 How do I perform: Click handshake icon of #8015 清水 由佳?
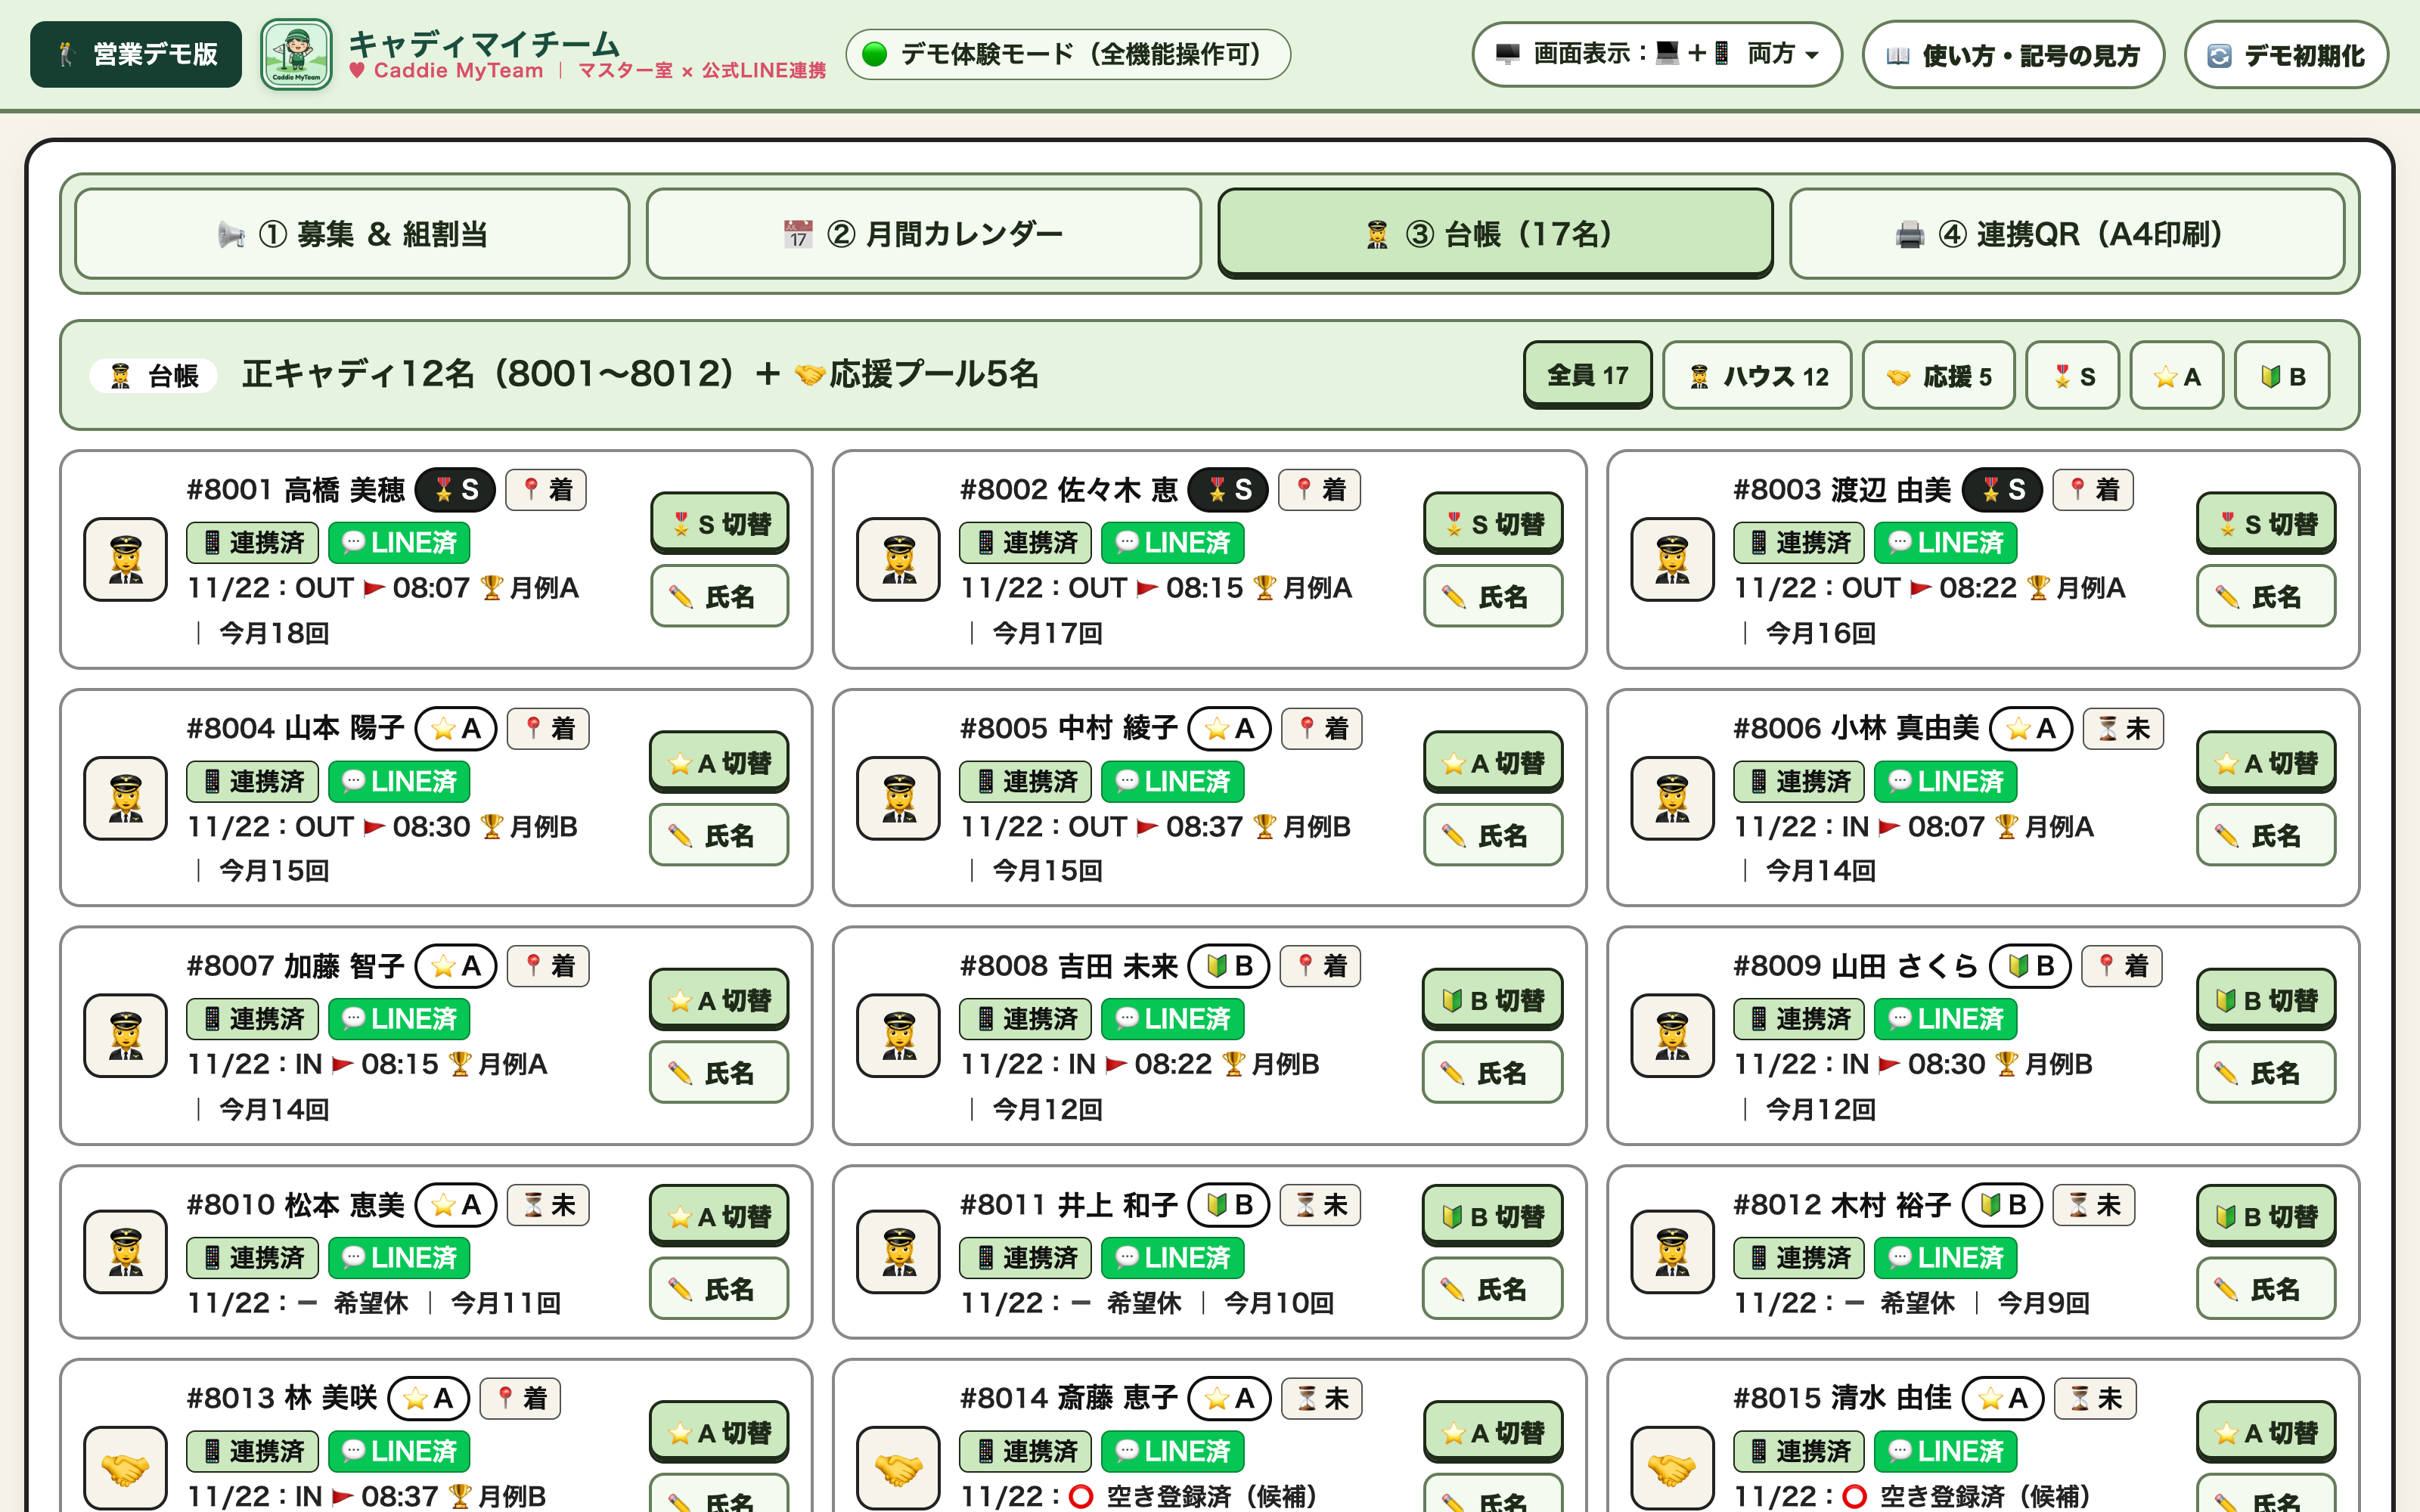pyautogui.click(x=1672, y=1468)
